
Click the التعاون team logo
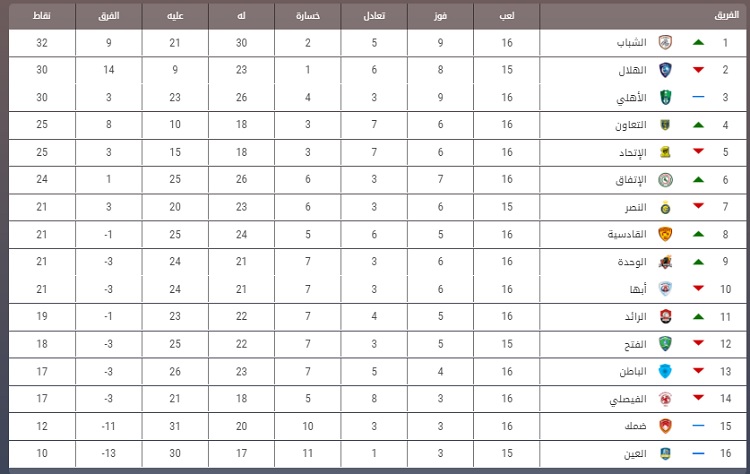pyautogui.click(x=665, y=125)
